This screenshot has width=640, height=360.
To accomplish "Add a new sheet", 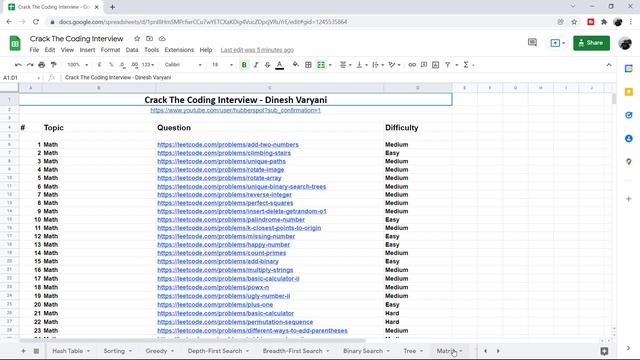I will (23, 351).
